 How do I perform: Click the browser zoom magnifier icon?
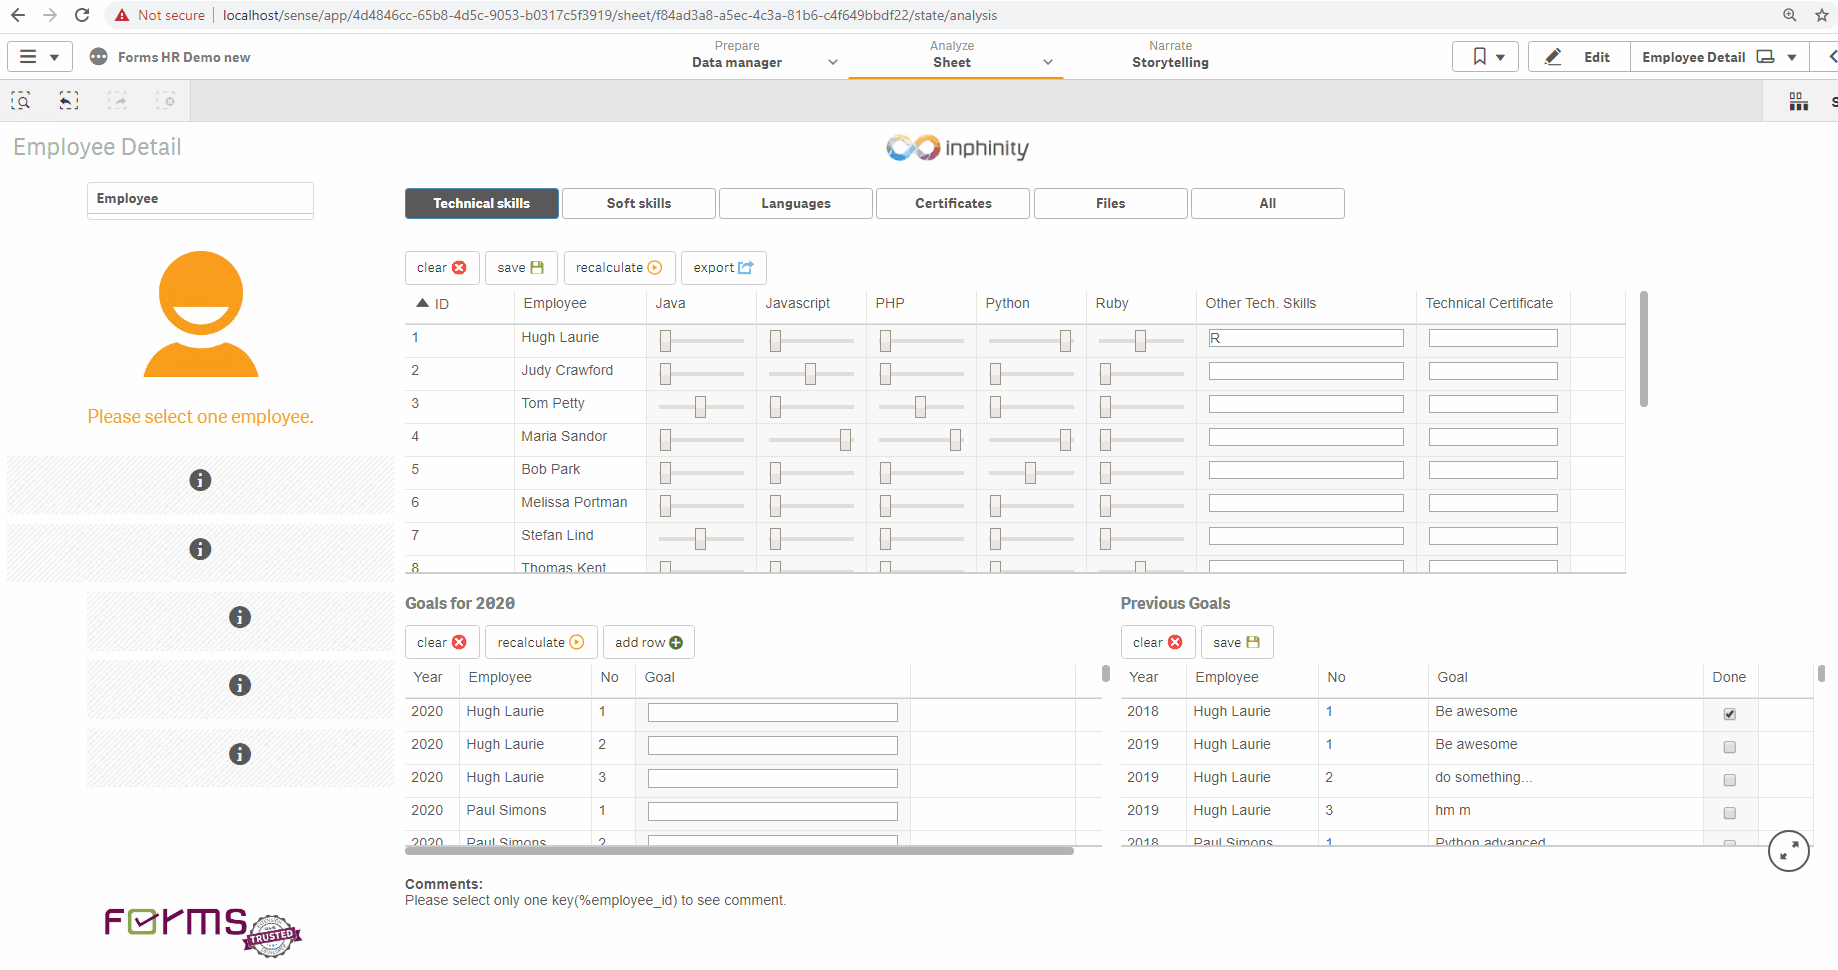(x=1790, y=15)
